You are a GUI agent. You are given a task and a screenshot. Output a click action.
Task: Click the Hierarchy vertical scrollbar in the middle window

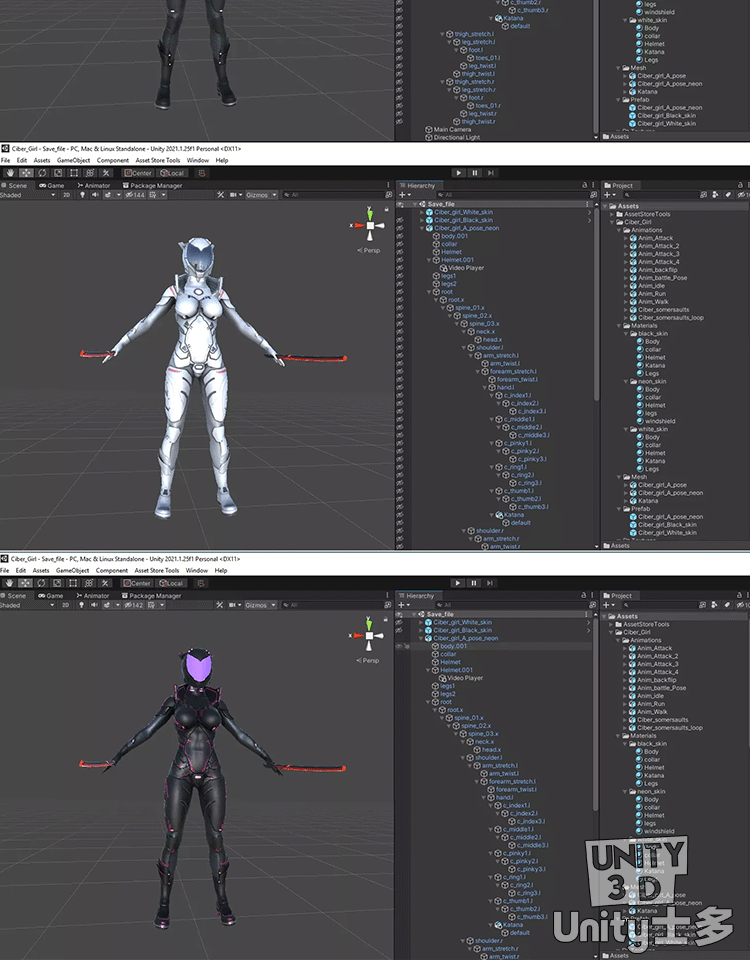(596, 304)
